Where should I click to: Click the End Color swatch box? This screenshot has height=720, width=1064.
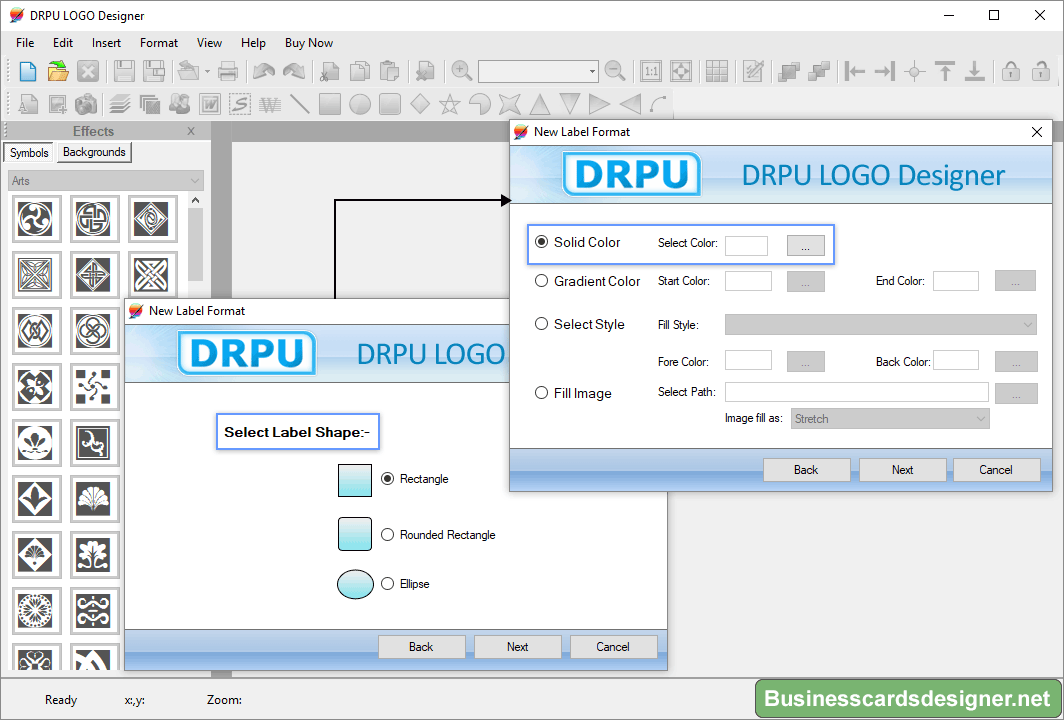(956, 281)
